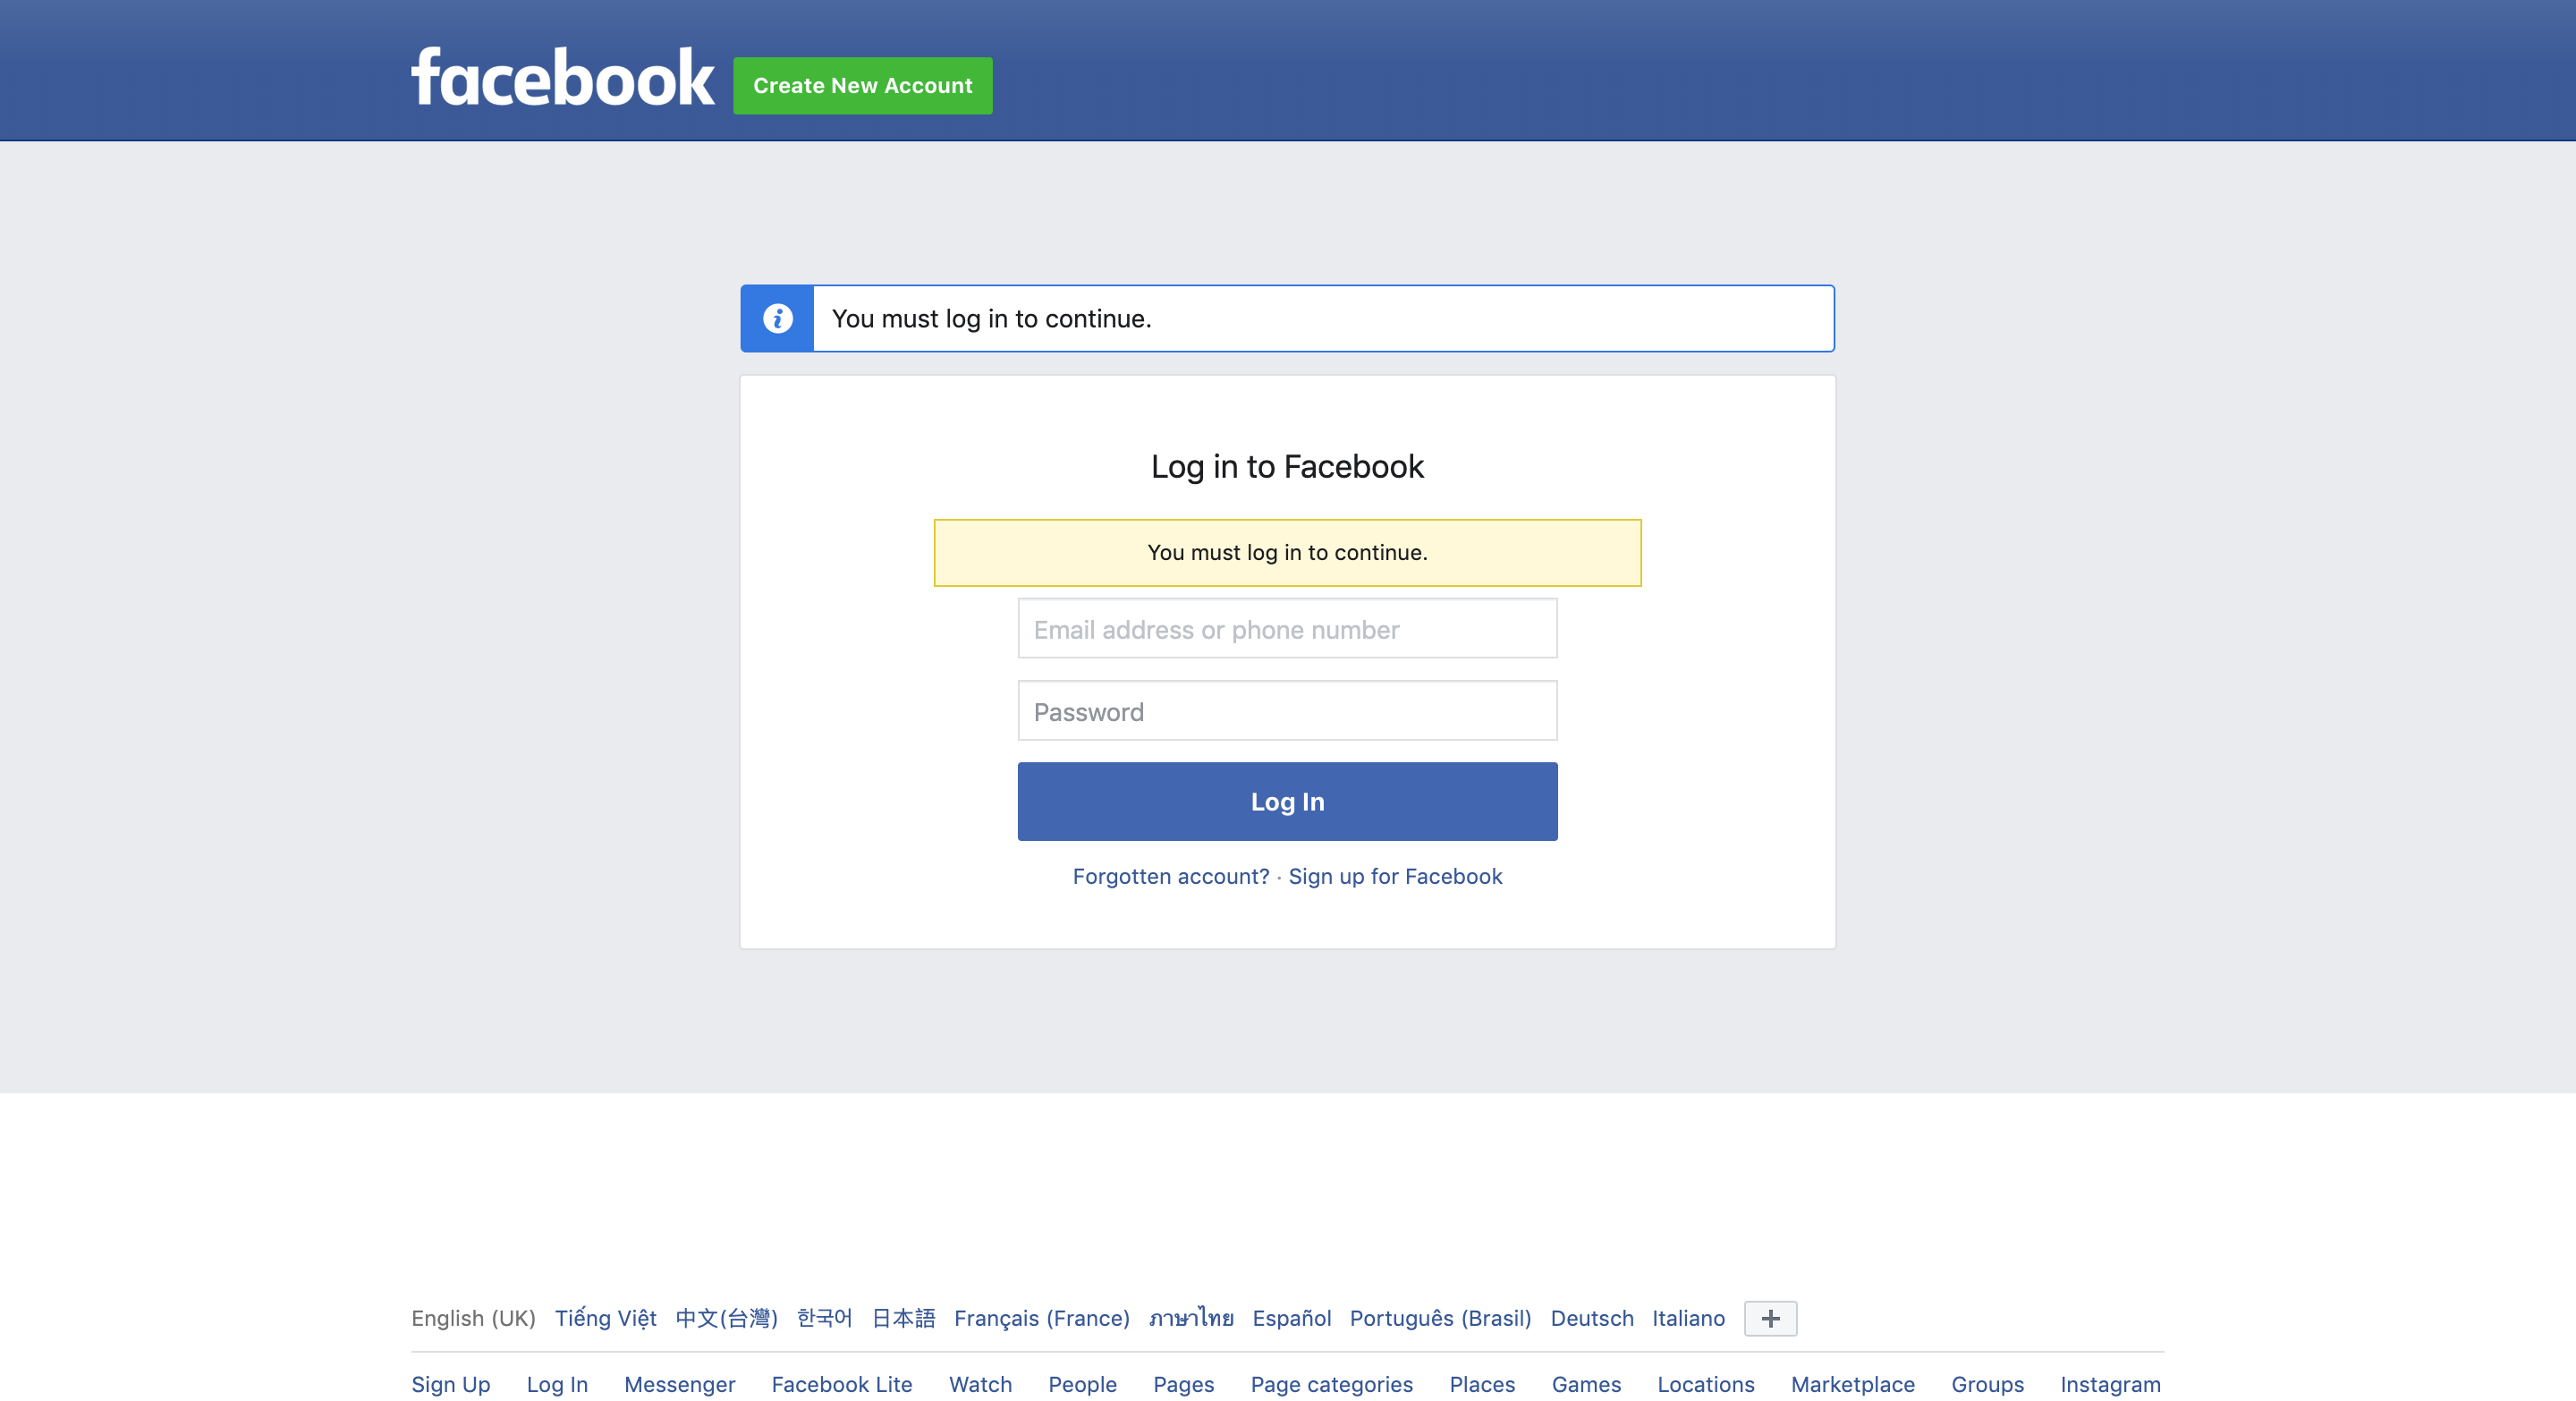Click the 'Sign up for Facebook' link
This screenshot has height=1401, width=2576.
1396,875
